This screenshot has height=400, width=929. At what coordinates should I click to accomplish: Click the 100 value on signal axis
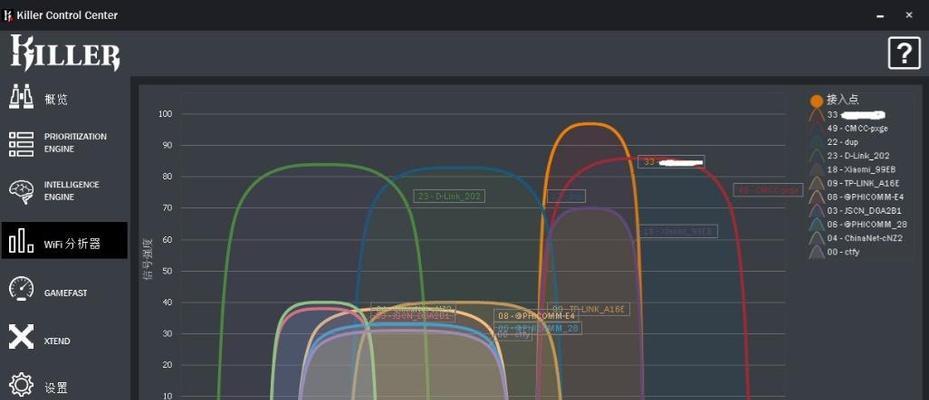click(x=166, y=114)
